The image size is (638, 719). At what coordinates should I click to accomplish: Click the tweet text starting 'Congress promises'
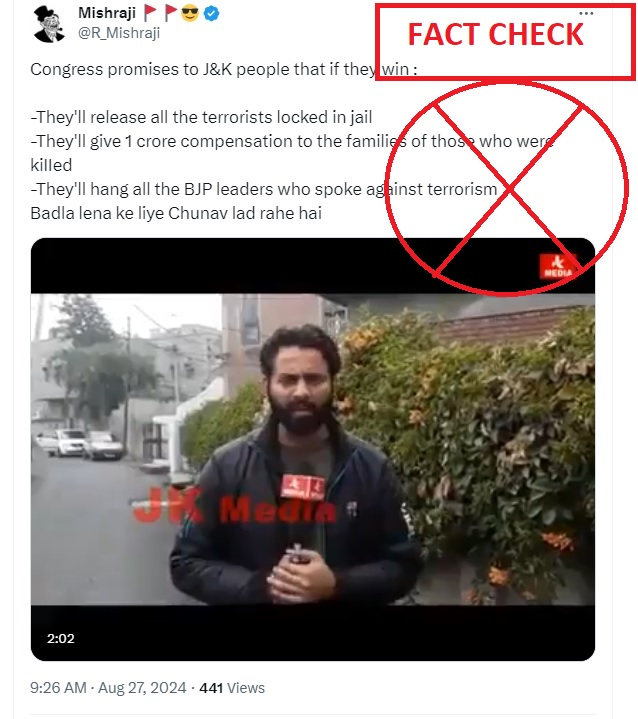point(224,69)
